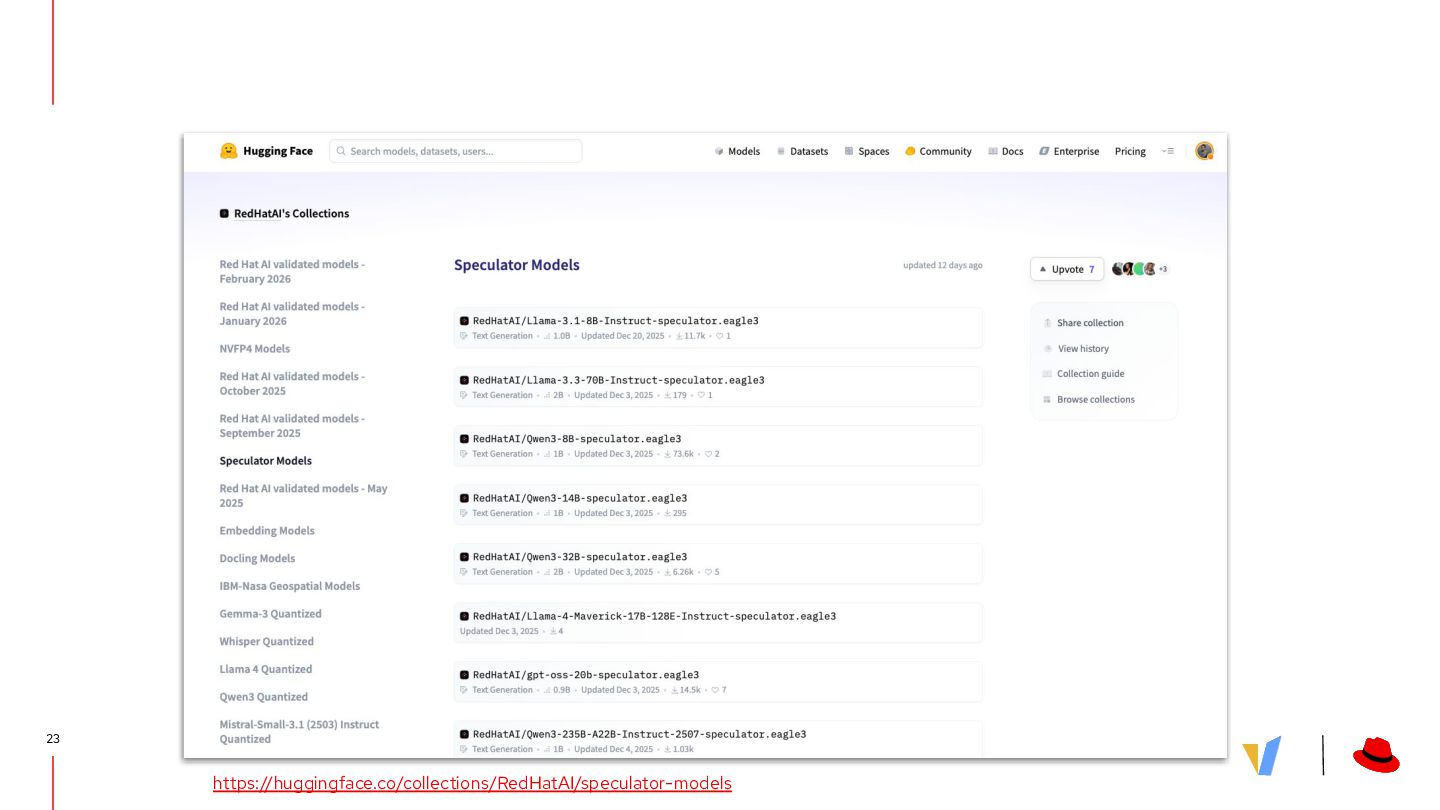Click the RedHatAI icon on gpt-oss-20b row
Screen dimensions: 1440x810
pos(464,675)
